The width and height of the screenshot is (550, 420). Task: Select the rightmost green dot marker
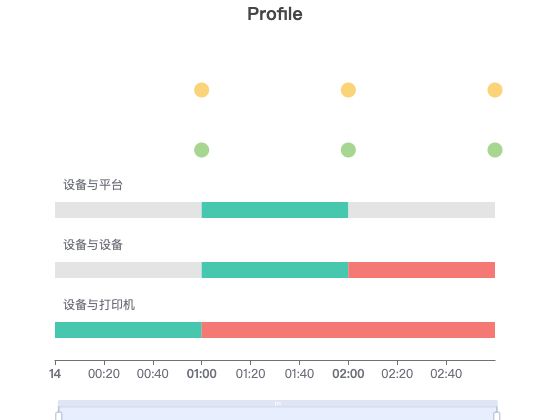(495, 150)
